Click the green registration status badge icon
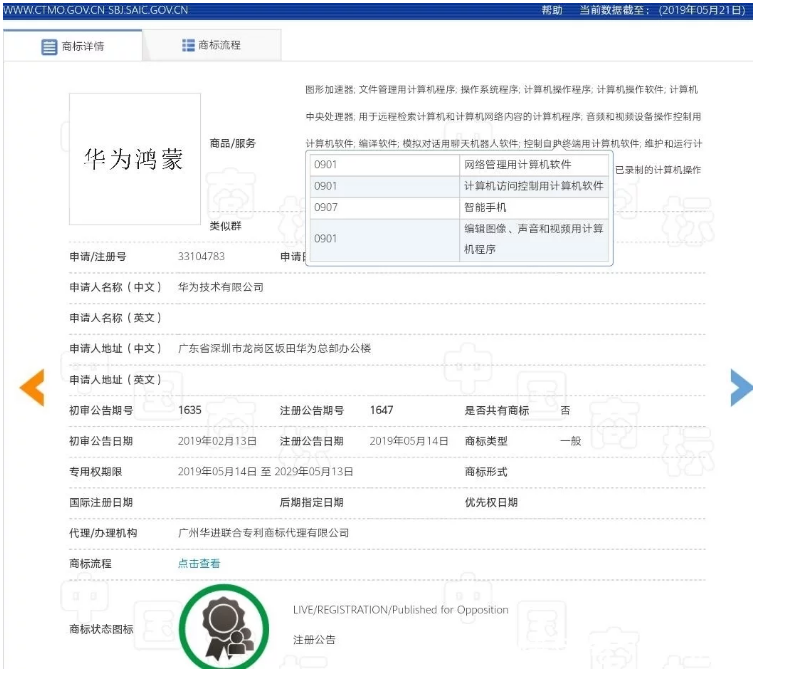 (224, 627)
